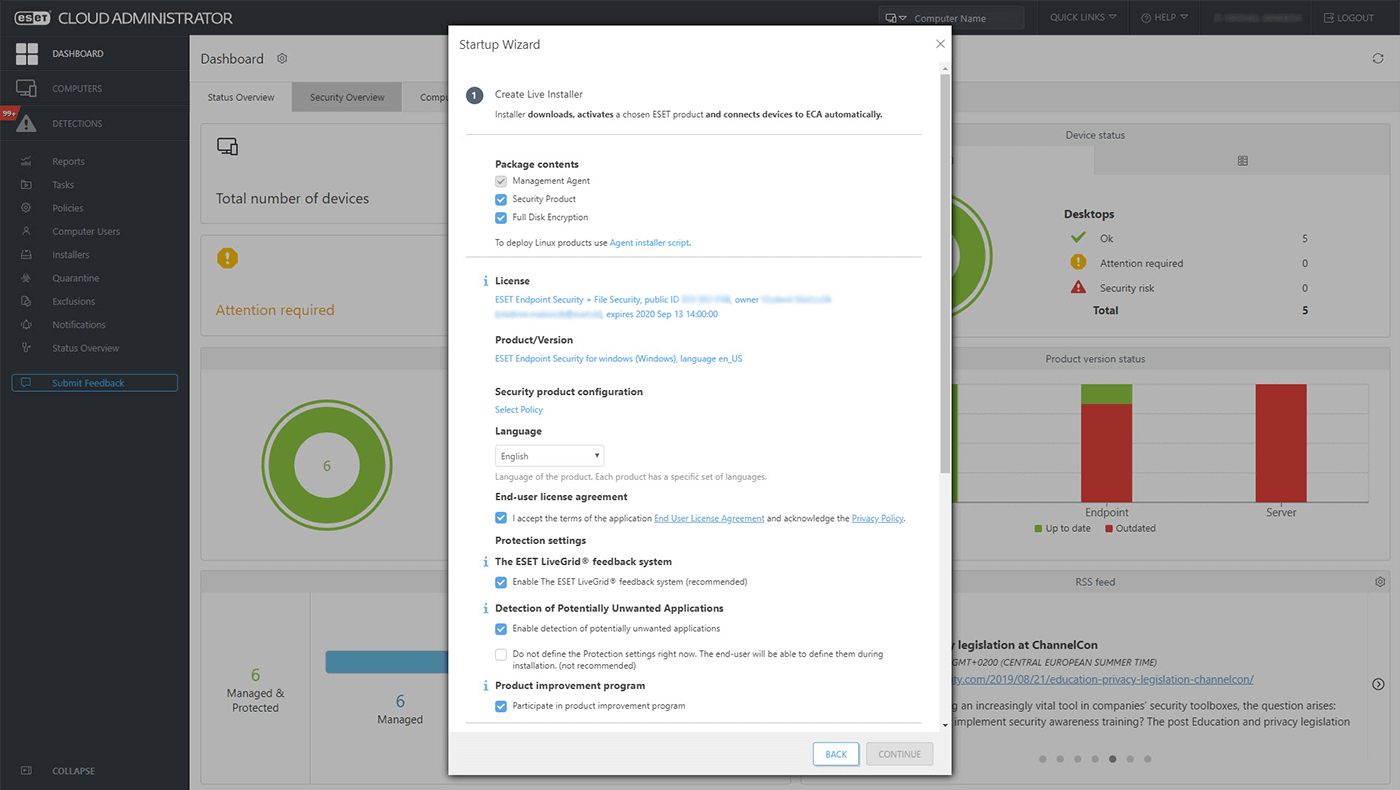Click the Potentially Unwanted Applications info icon
The image size is (1400, 790).
(486, 608)
